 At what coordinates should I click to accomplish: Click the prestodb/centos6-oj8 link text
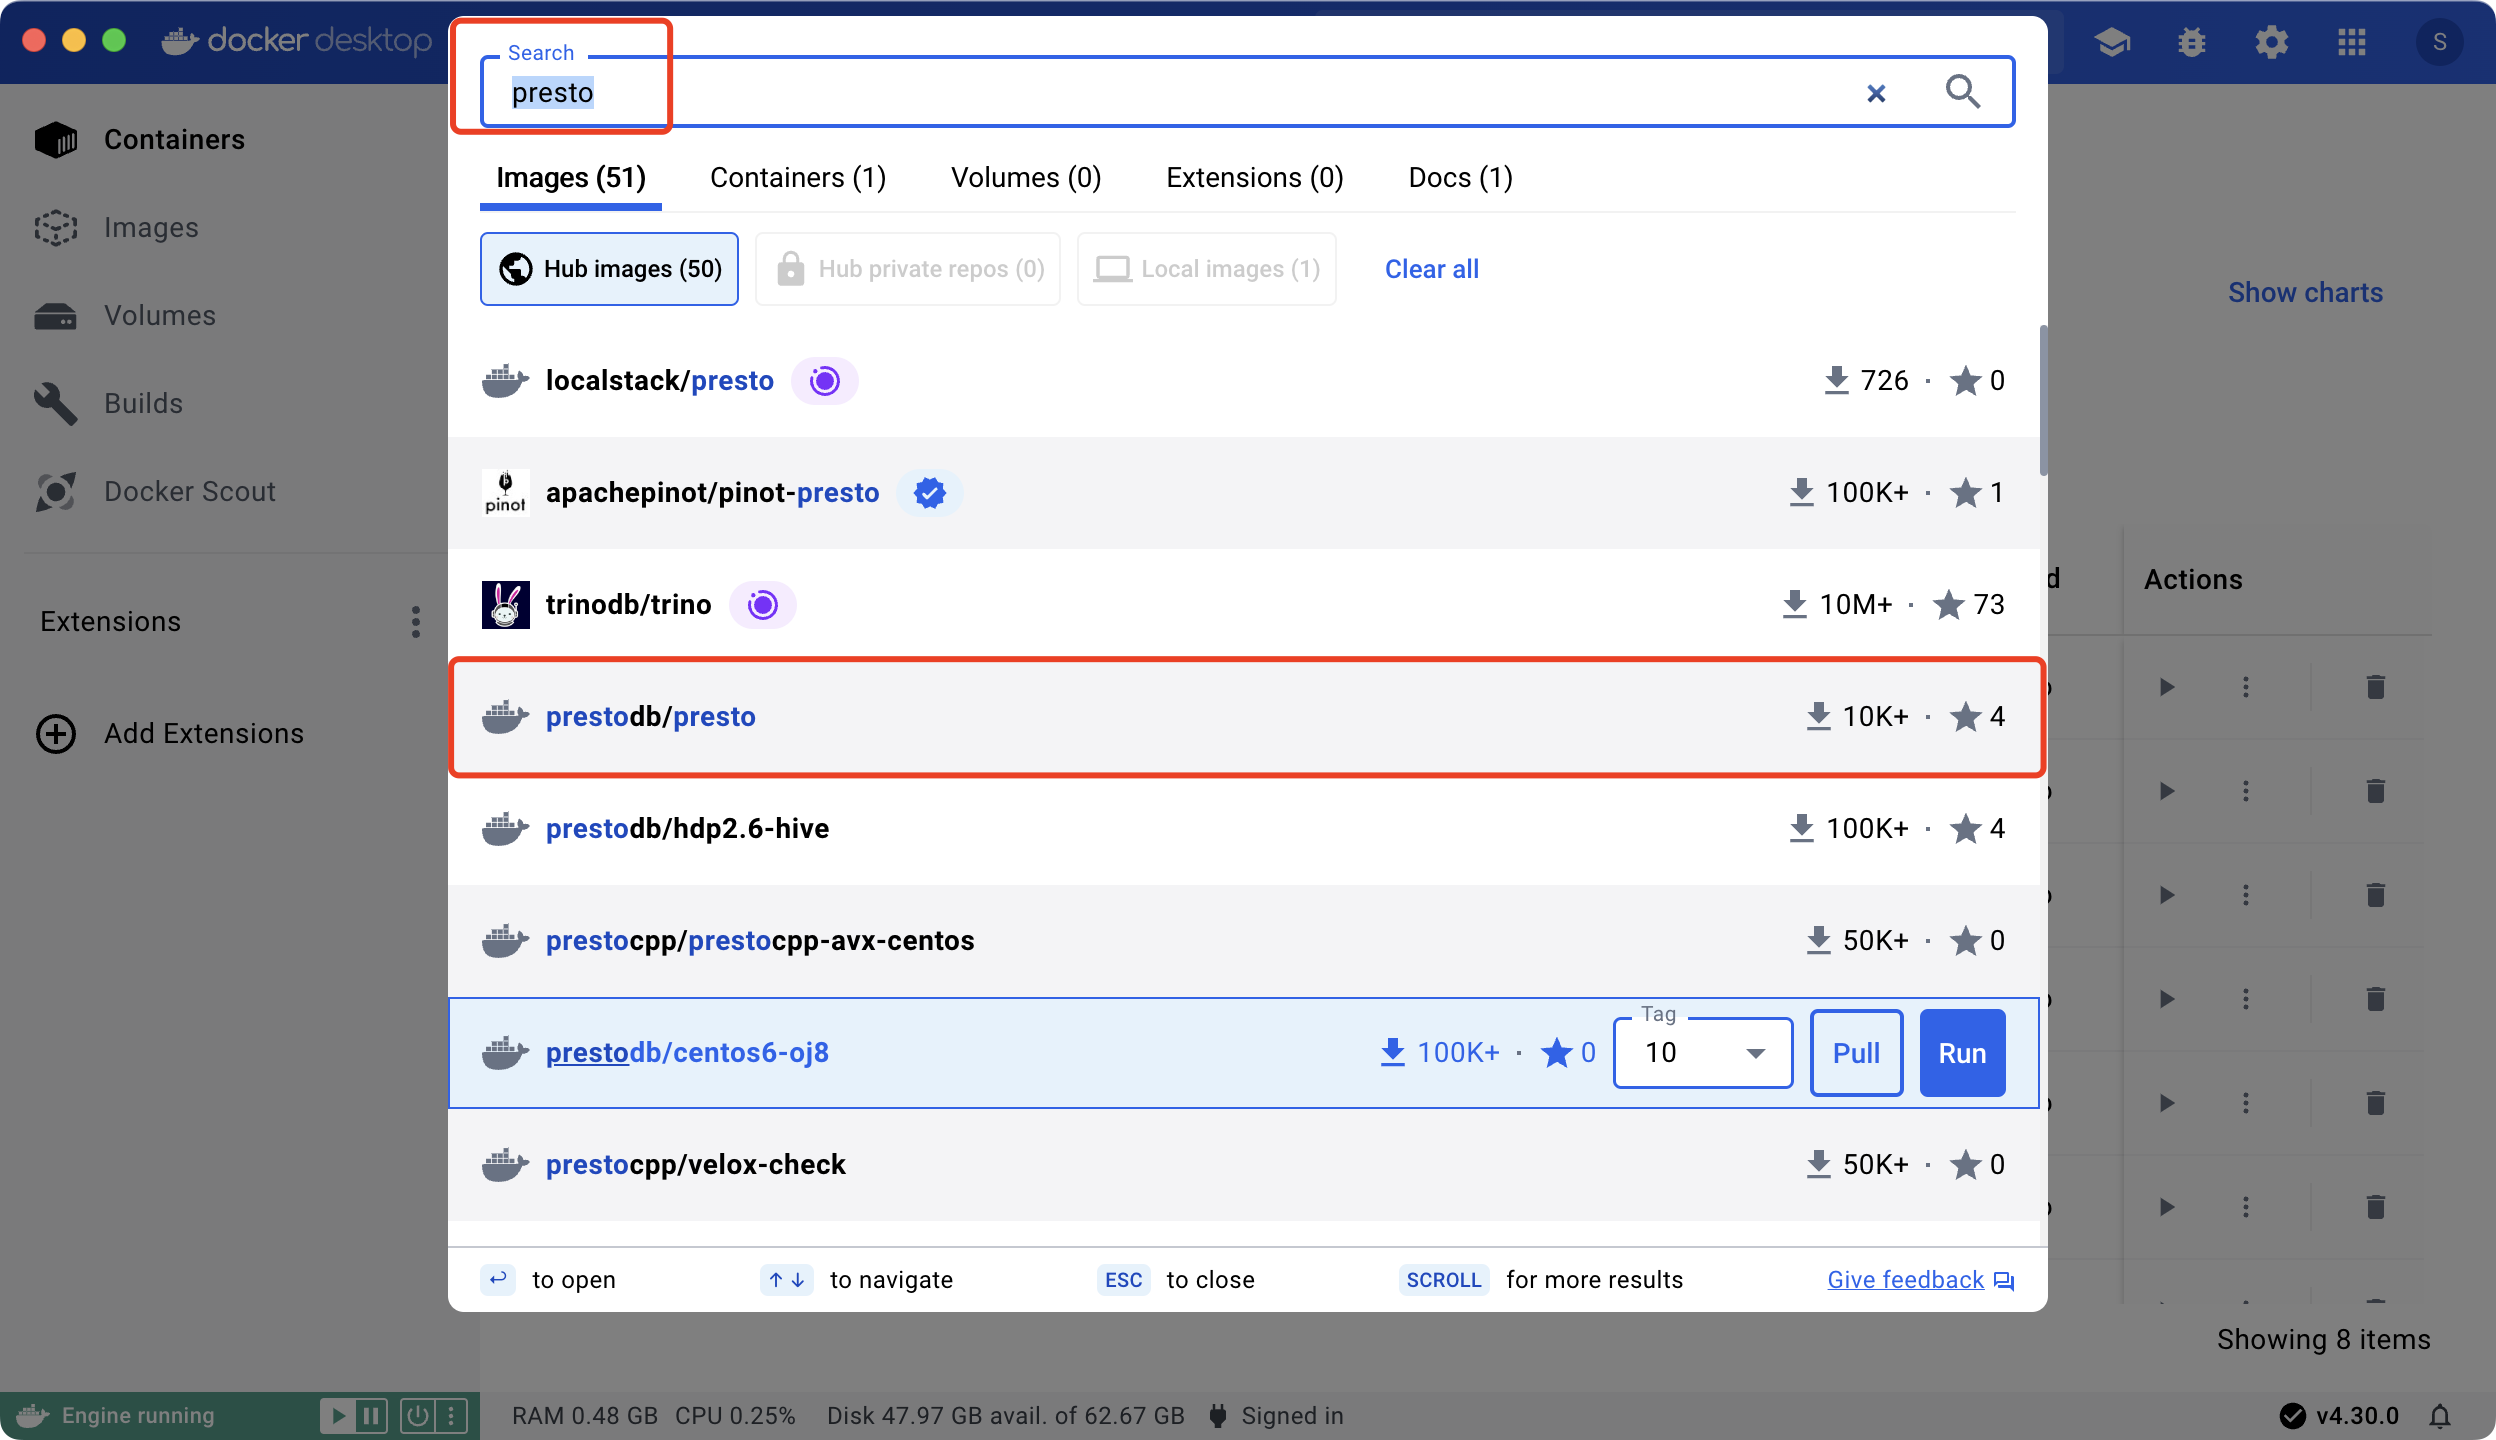pos(687,1053)
